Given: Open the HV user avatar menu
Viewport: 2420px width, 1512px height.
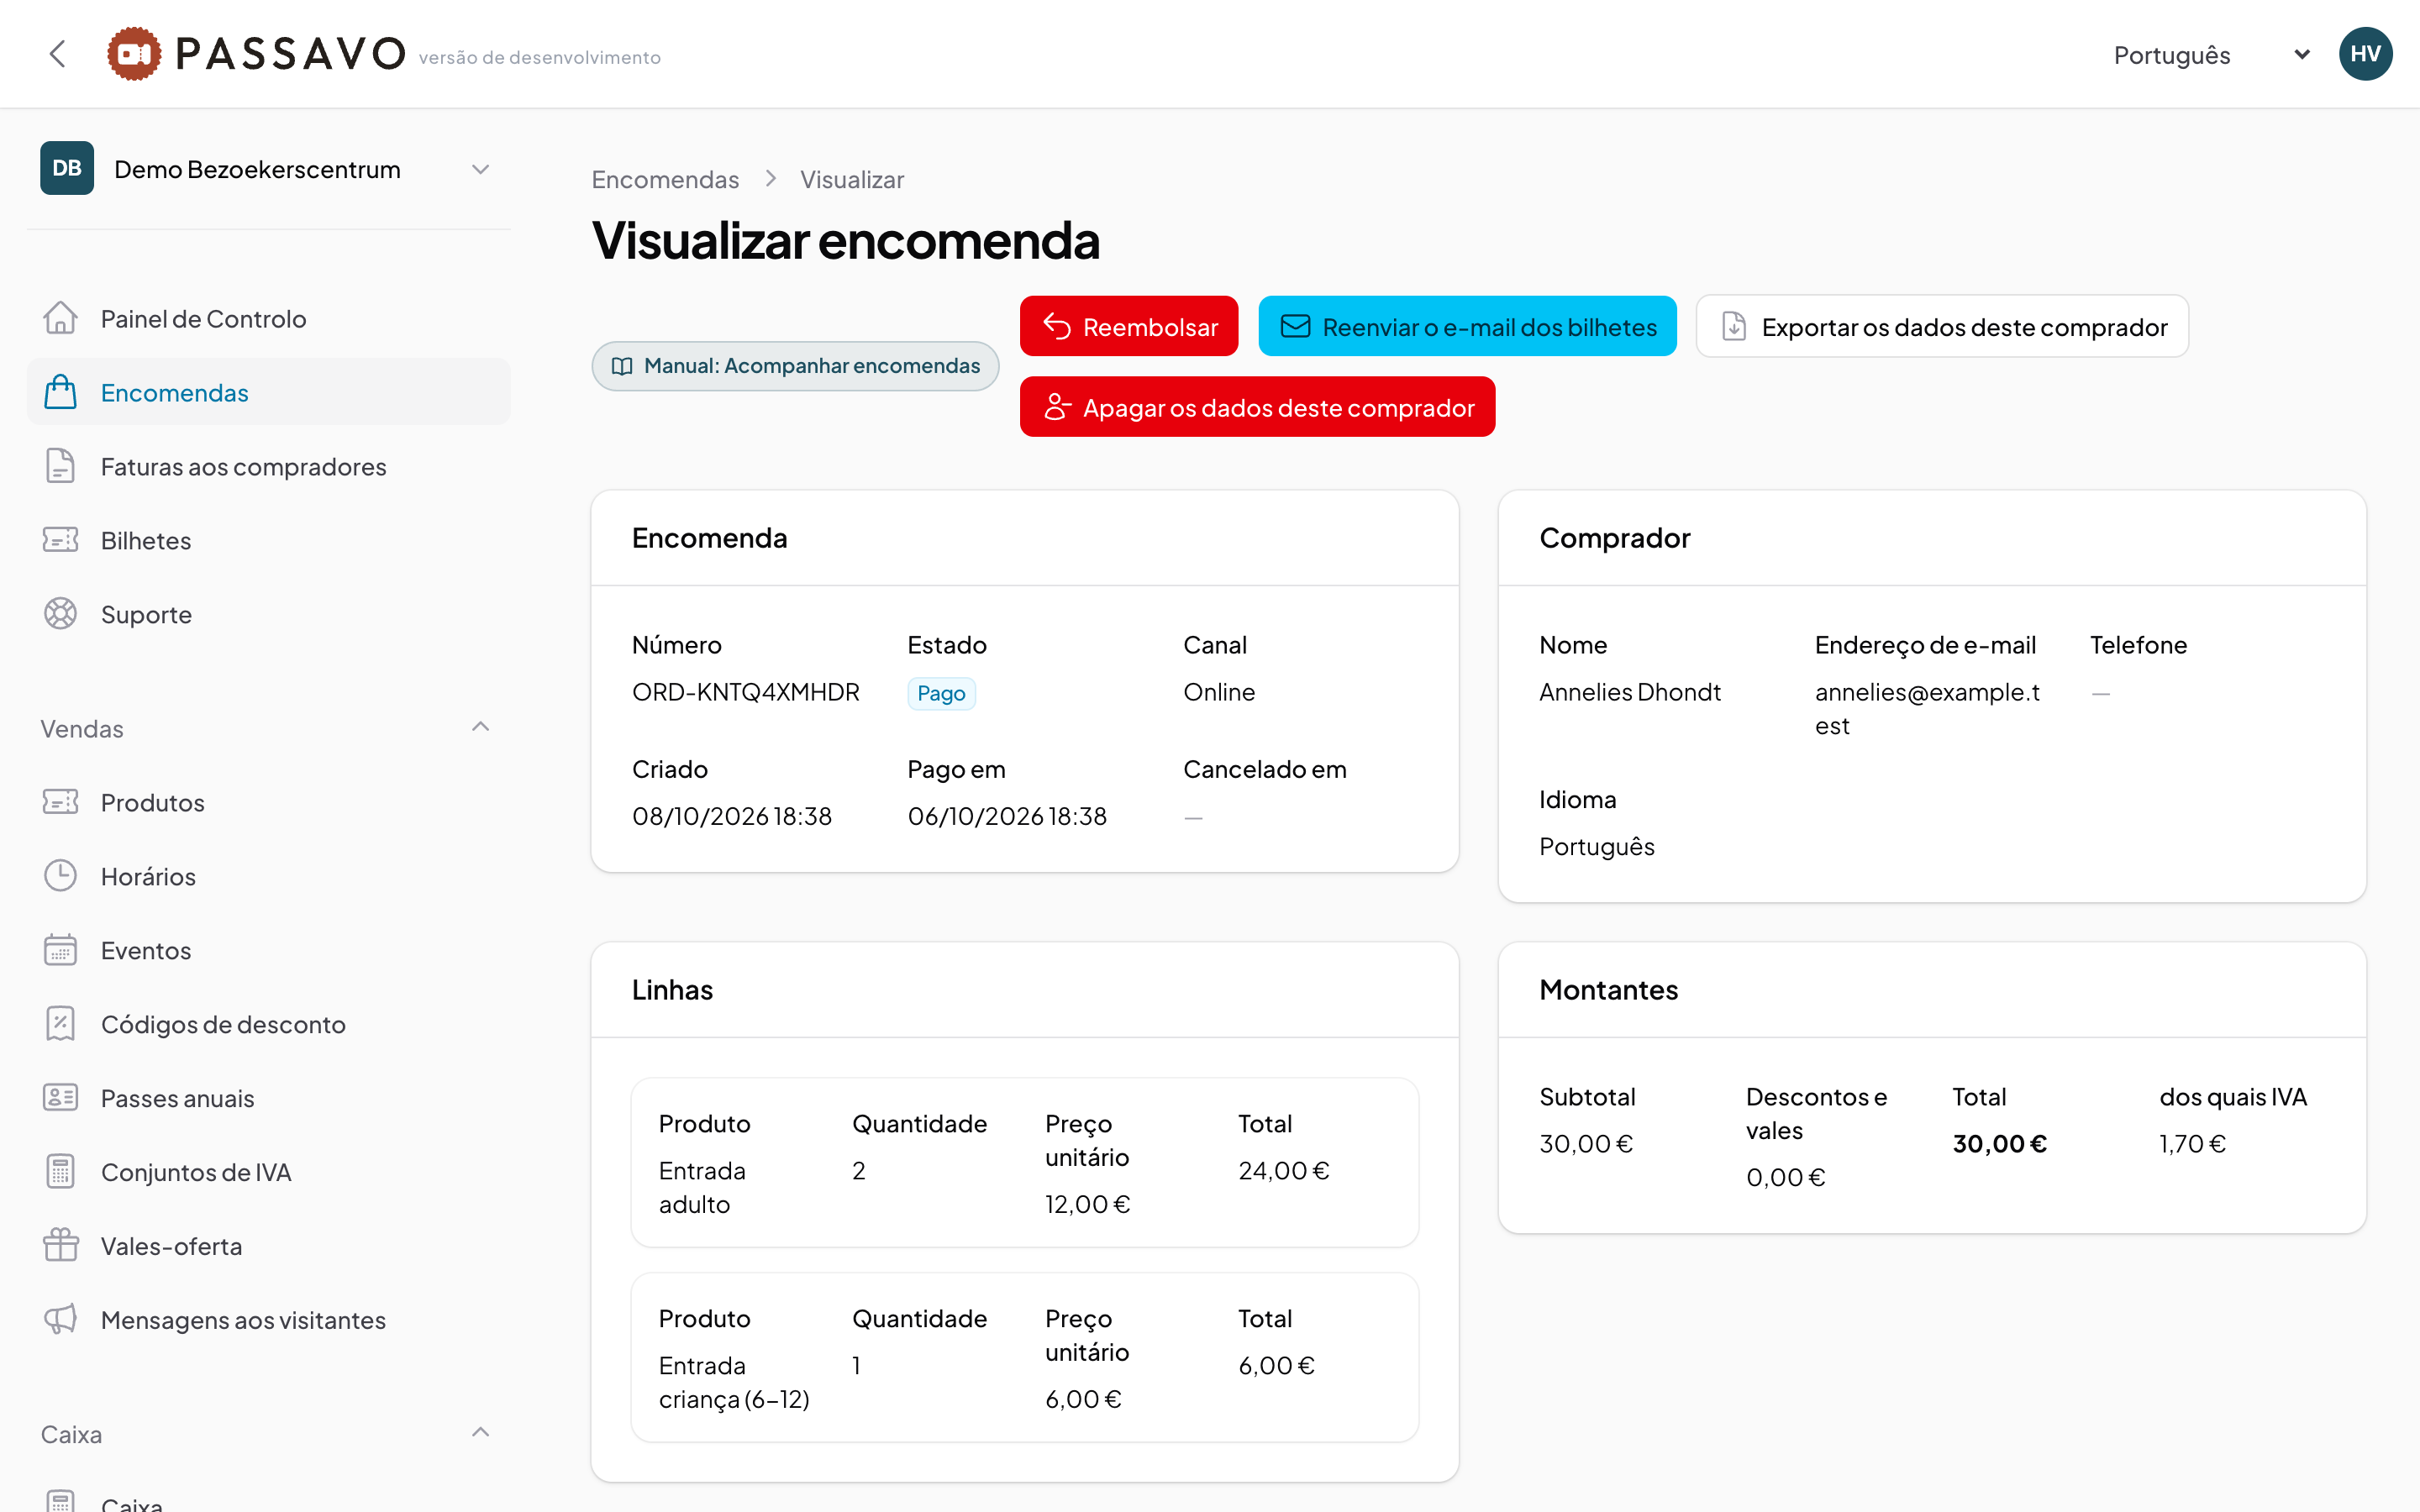Looking at the screenshot, I should click(x=2365, y=54).
